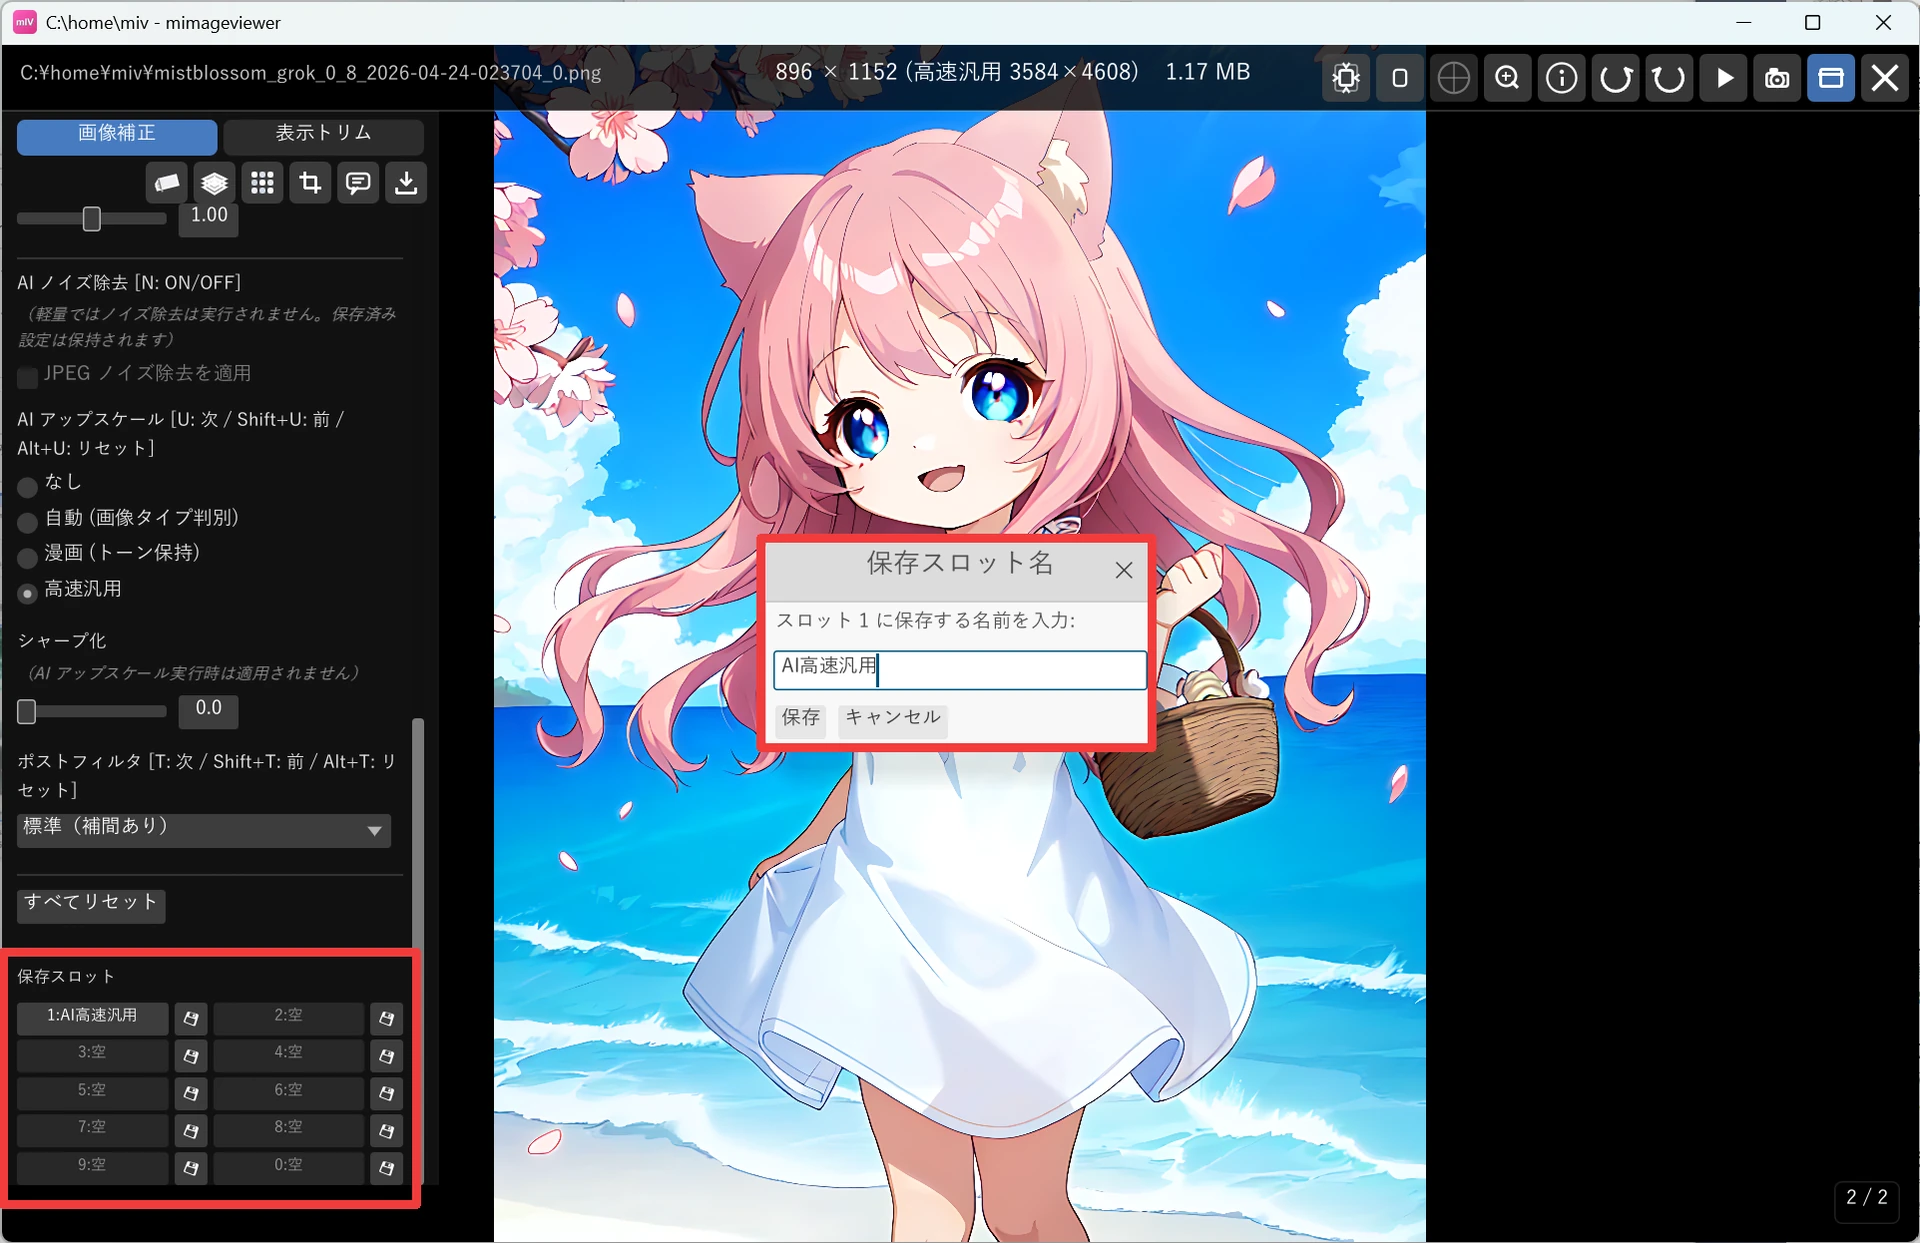Click save icon beside slot 2:空
The height and width of the screenshot is (1243, 1920).
point(386,1019)
